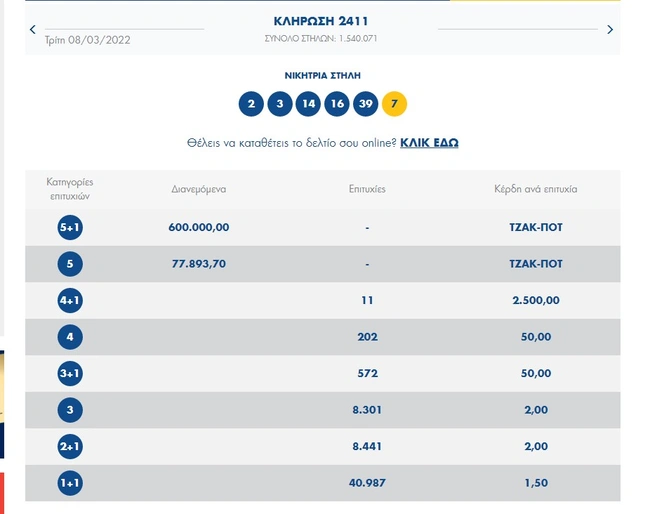Select winning number ball 2
Viewport: 650px width, 514px height.
(x=251, y=104)
